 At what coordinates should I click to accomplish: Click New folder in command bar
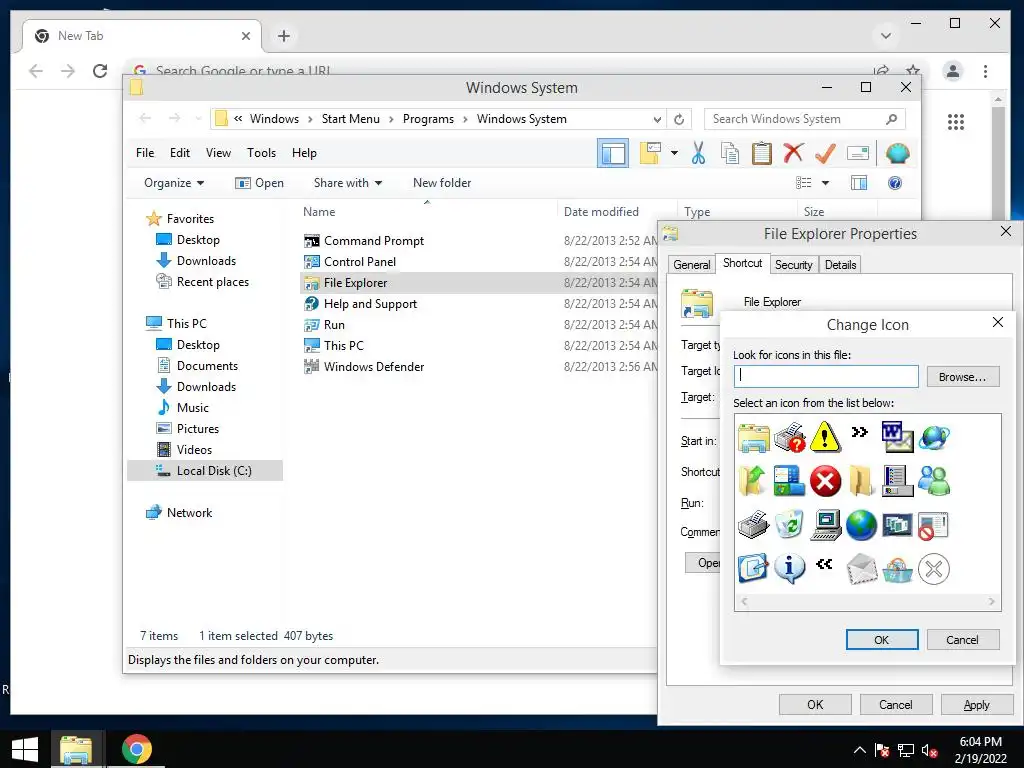(442, 183)
